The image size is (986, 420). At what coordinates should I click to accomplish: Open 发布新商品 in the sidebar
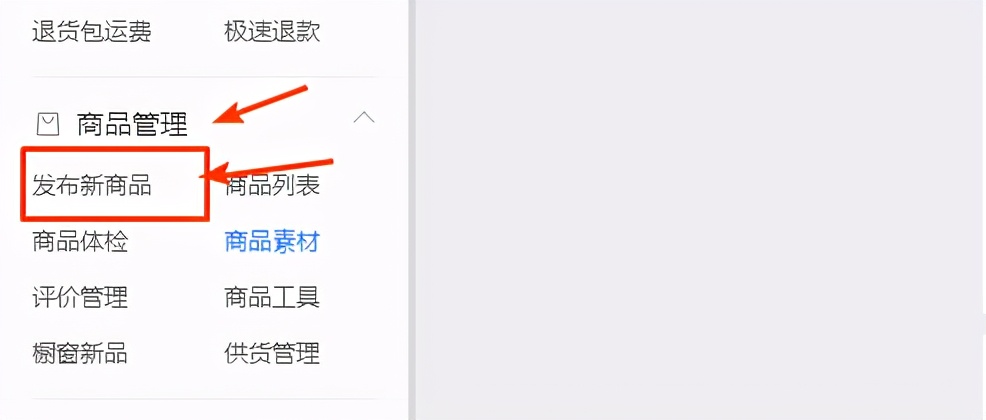pos(92,185)
